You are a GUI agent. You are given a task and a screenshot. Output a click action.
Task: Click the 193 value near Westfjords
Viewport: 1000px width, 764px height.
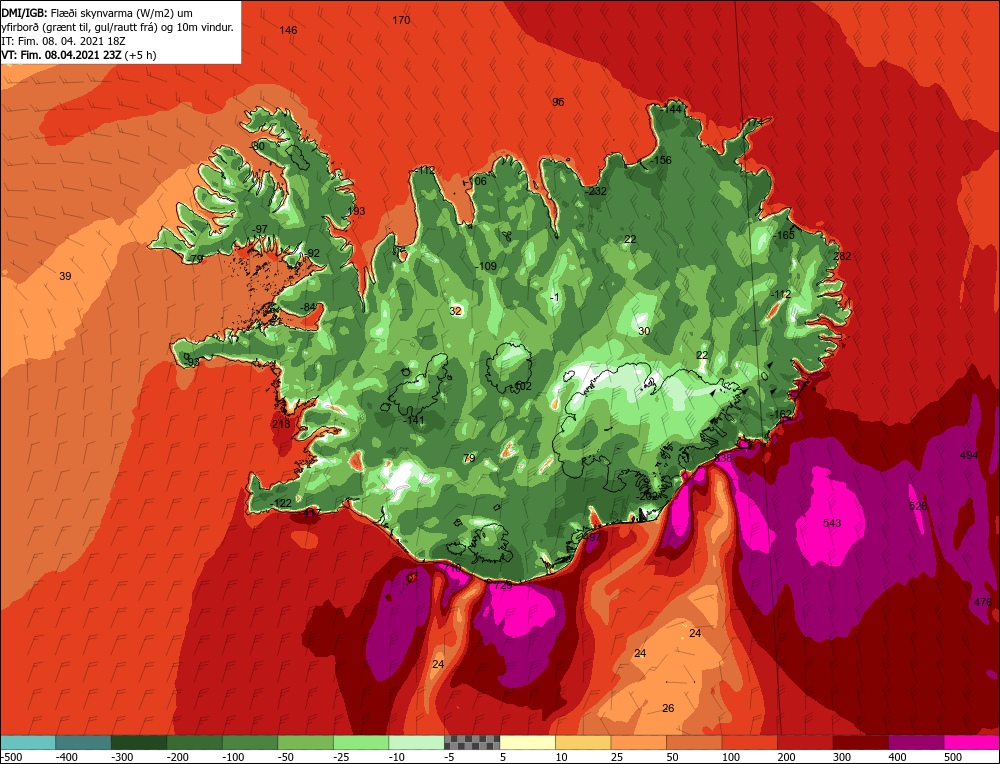(357, 211)
